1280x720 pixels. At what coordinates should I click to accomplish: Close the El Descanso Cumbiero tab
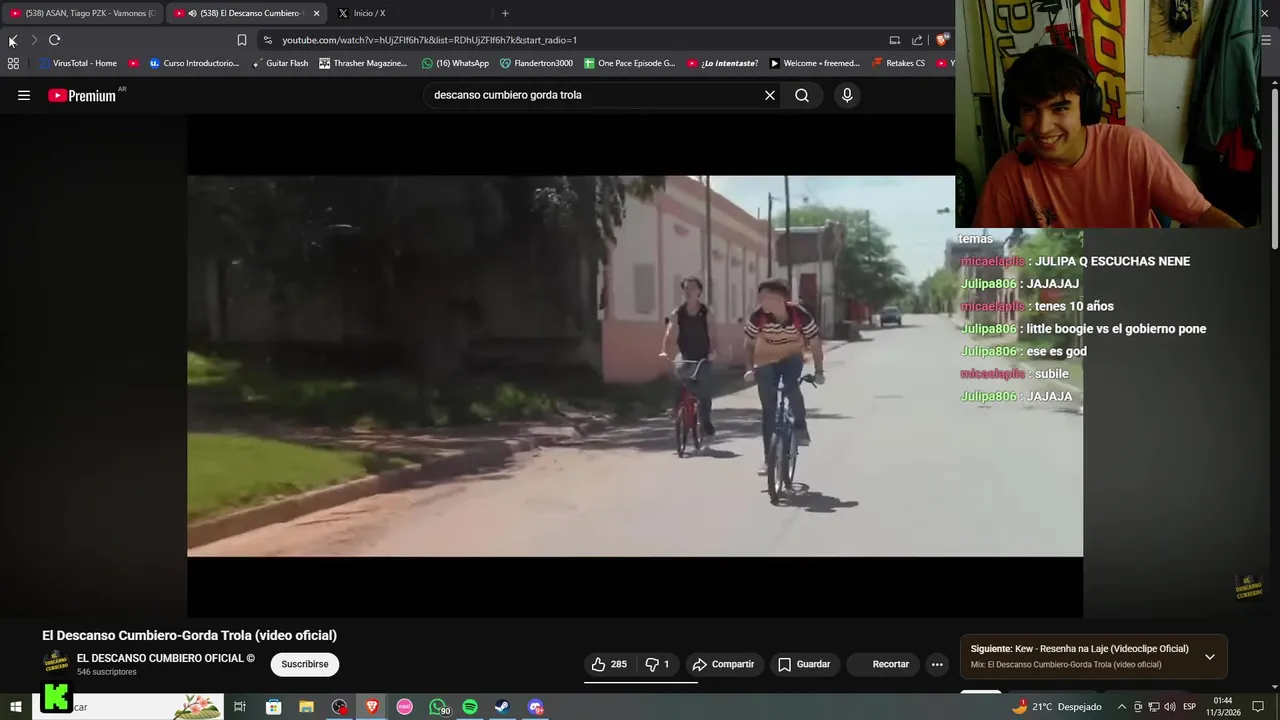point(316,13)
